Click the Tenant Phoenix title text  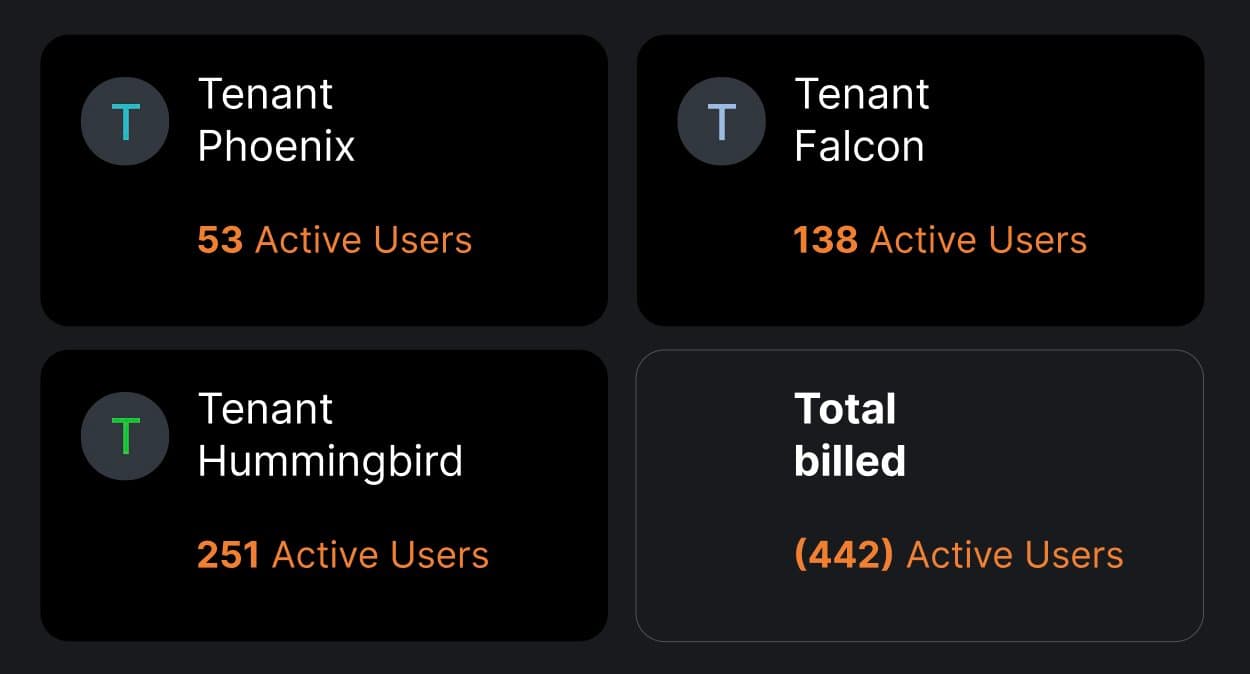pos(275,120)
